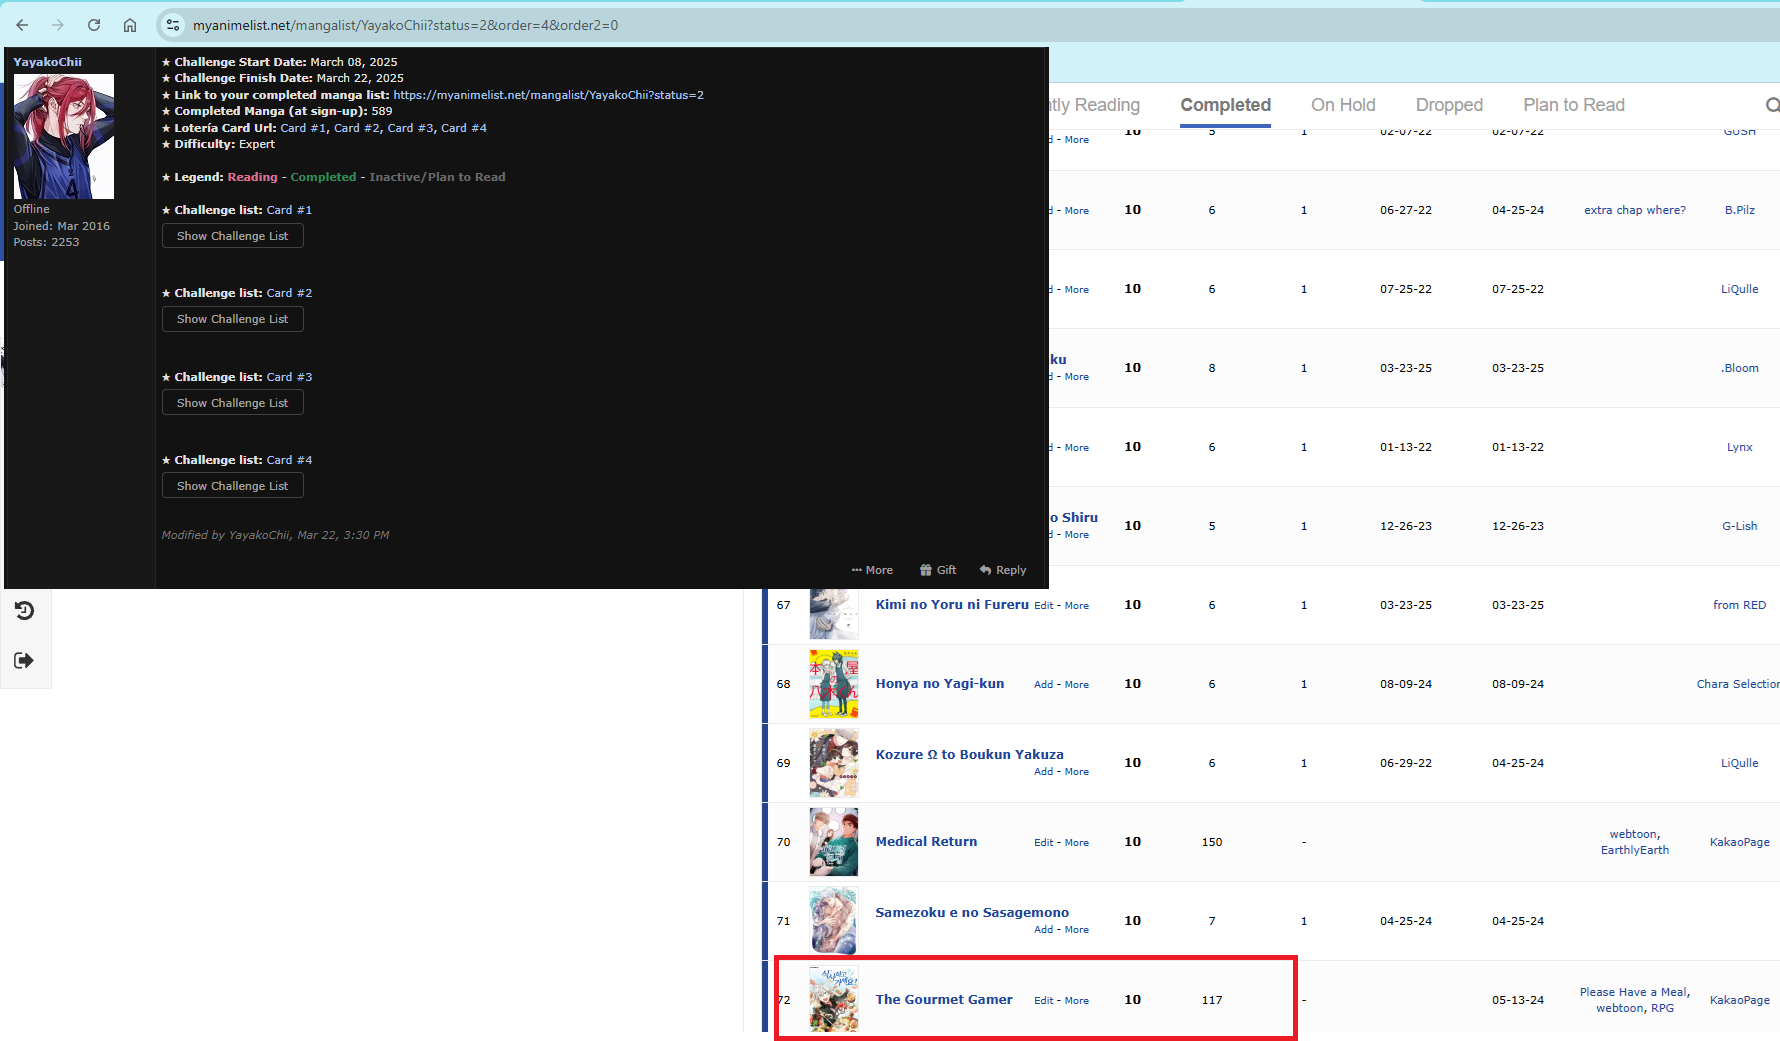
Task: Expand More for Honya no Yagi-kun
Action: (x=1077, y=685)
